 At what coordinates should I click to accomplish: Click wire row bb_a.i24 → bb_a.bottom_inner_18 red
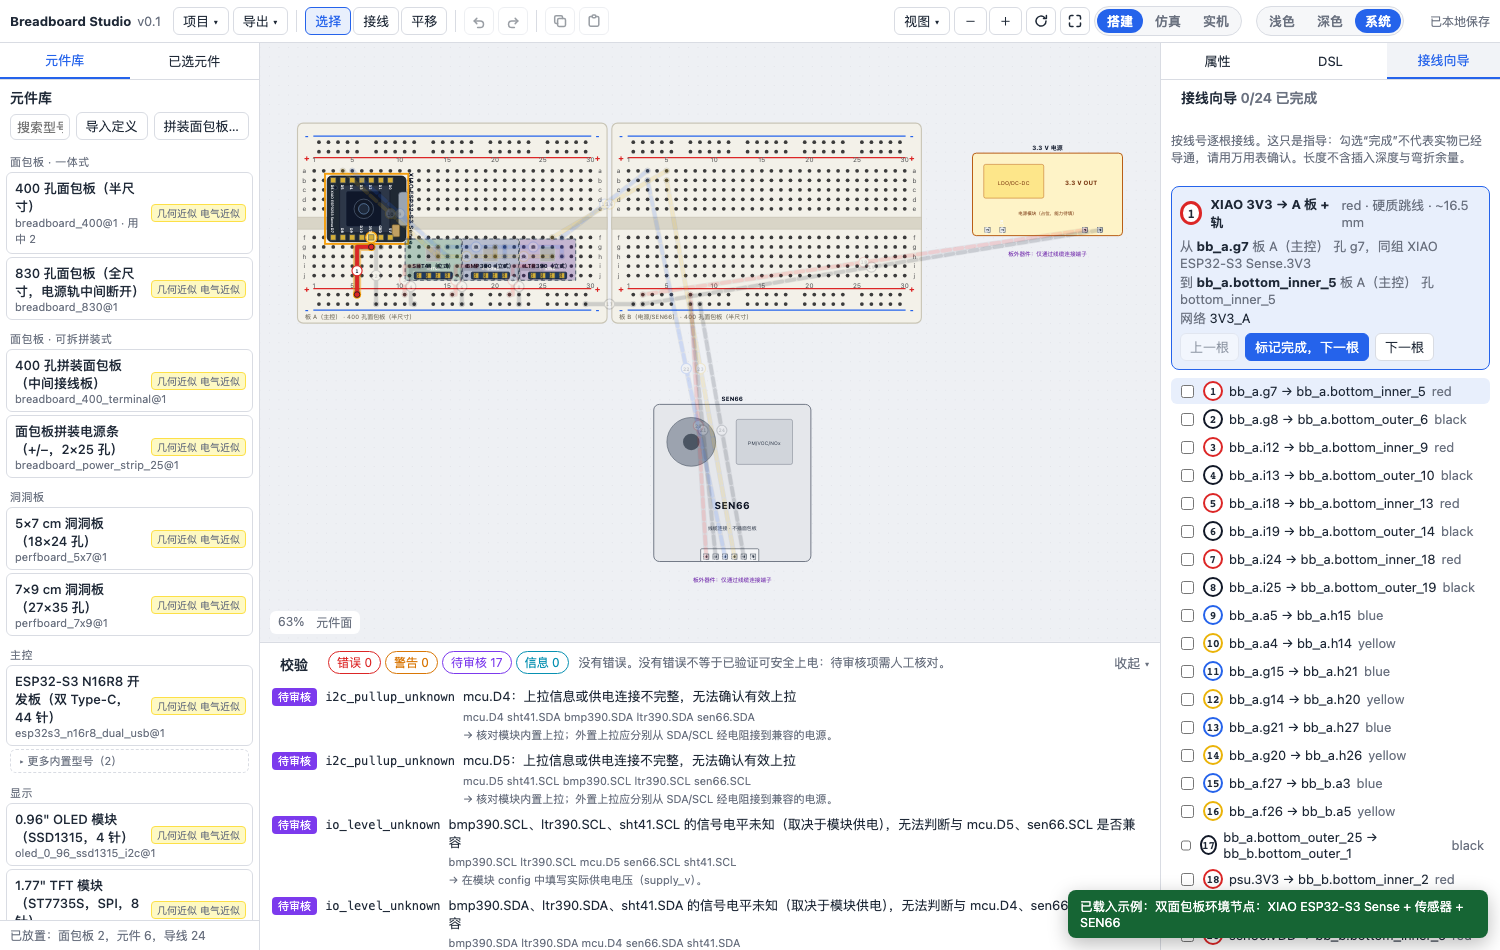tap(1330, 560)
